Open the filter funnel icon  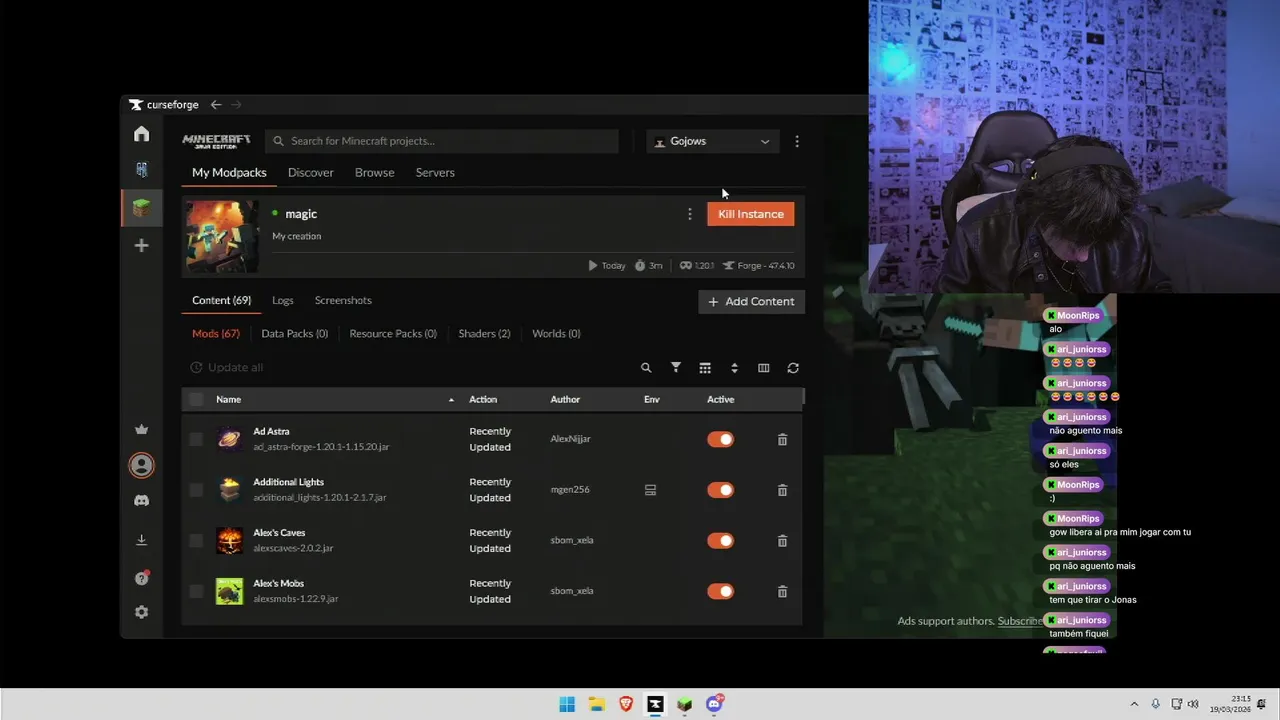(676, 368)
